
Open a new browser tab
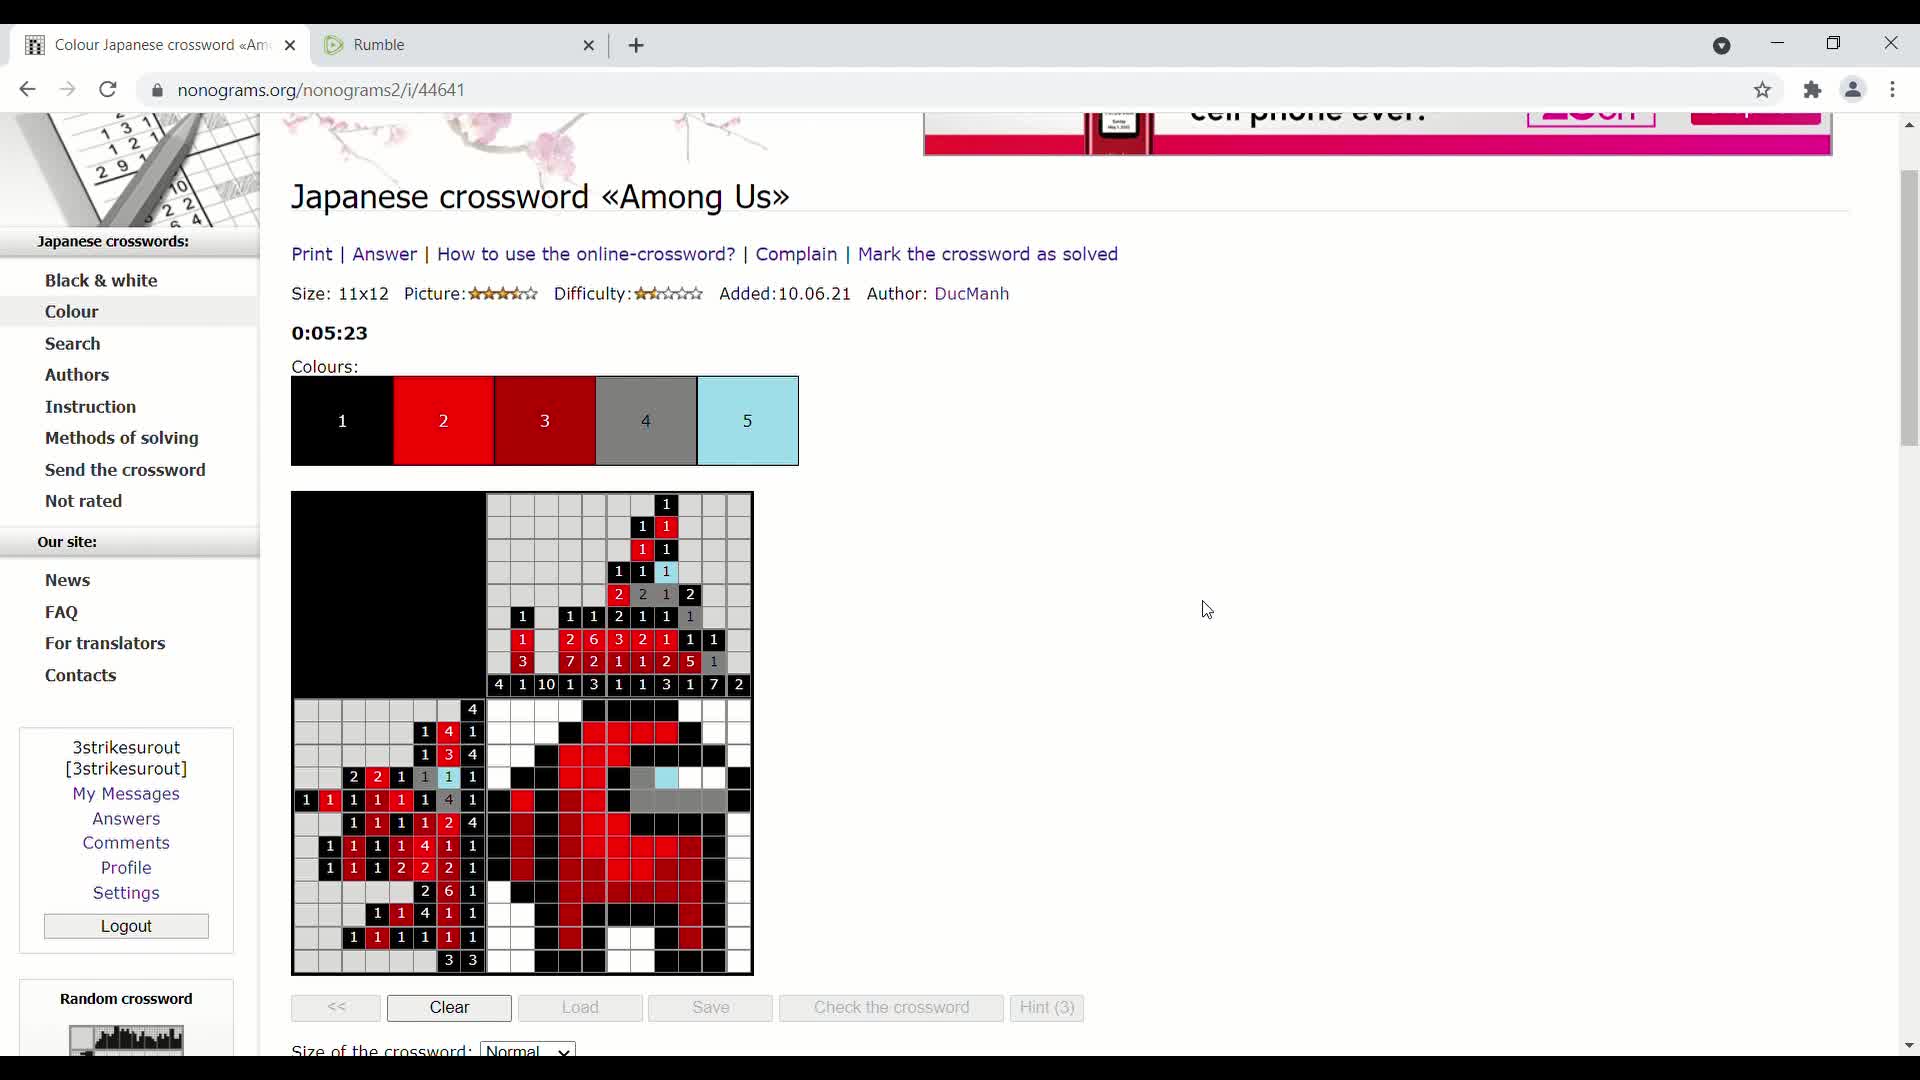point(636,45)
